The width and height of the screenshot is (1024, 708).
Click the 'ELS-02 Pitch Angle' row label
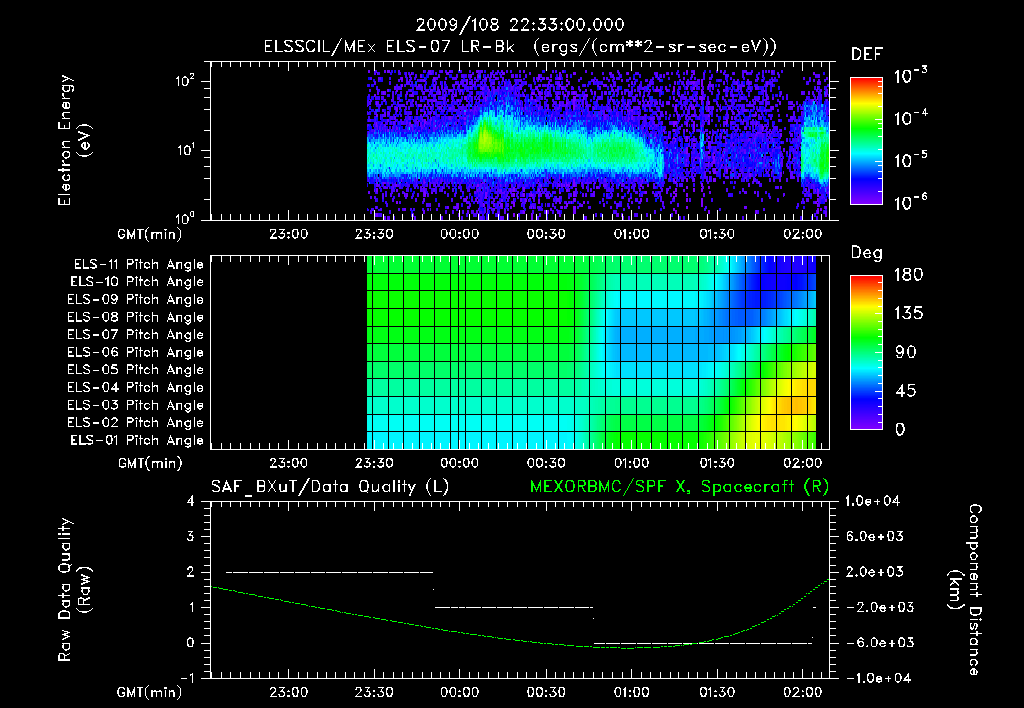pos(135,423)
